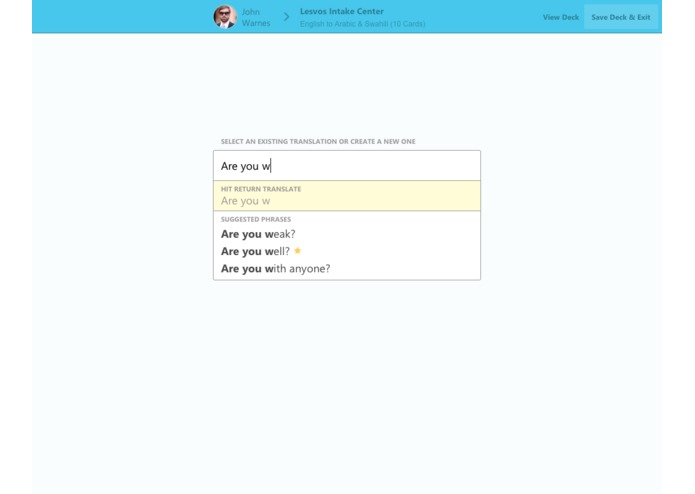Click Save Deck & Exit button
The height and width of the screenshot is (494, 695).
pos(621,17)
